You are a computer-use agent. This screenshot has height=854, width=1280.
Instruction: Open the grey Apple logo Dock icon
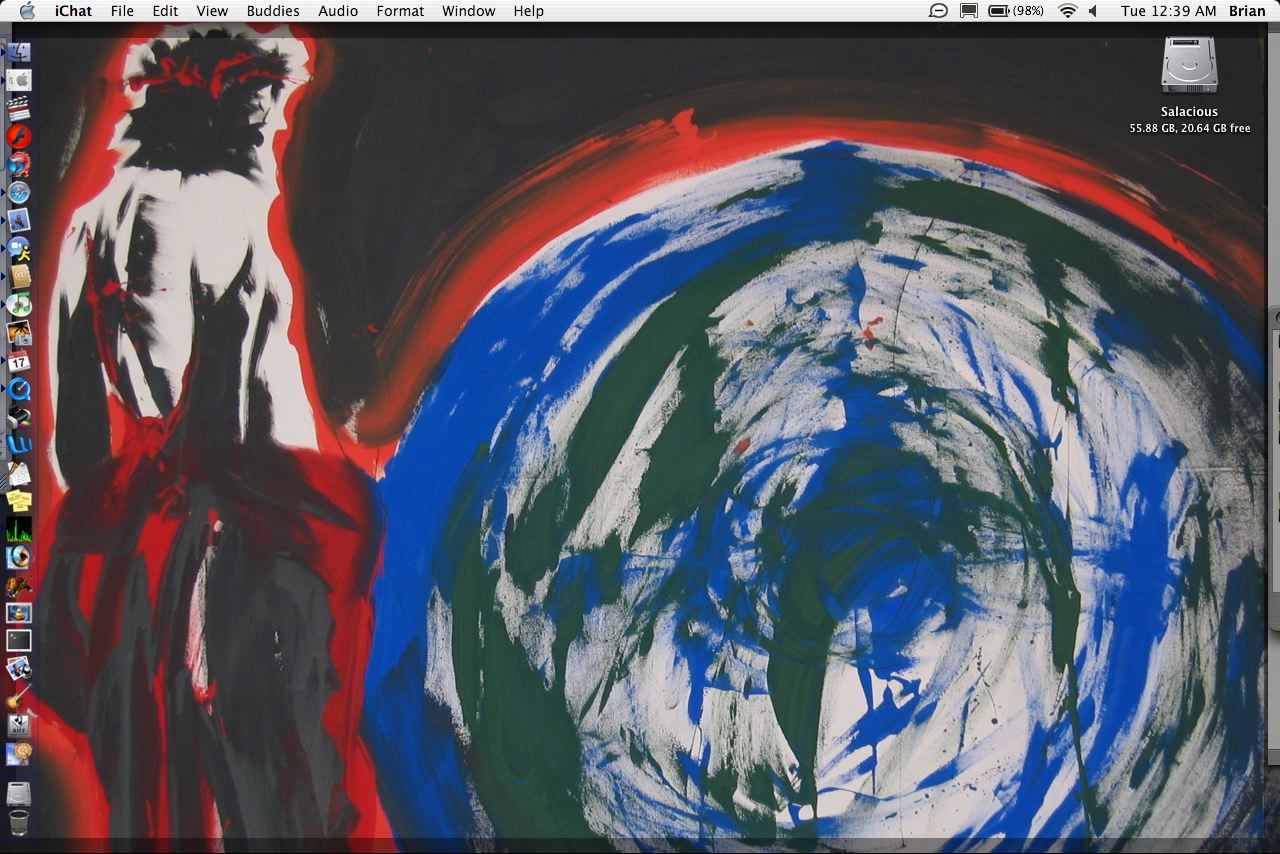(19, 80)
